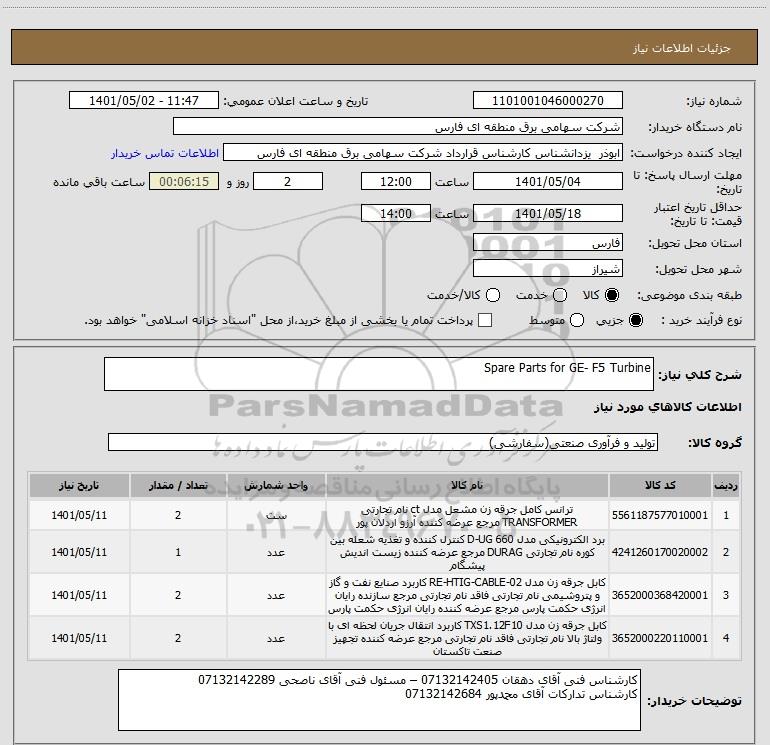
Task: Click the quantity 1 cell in row 2
Action: coord(178,552)
